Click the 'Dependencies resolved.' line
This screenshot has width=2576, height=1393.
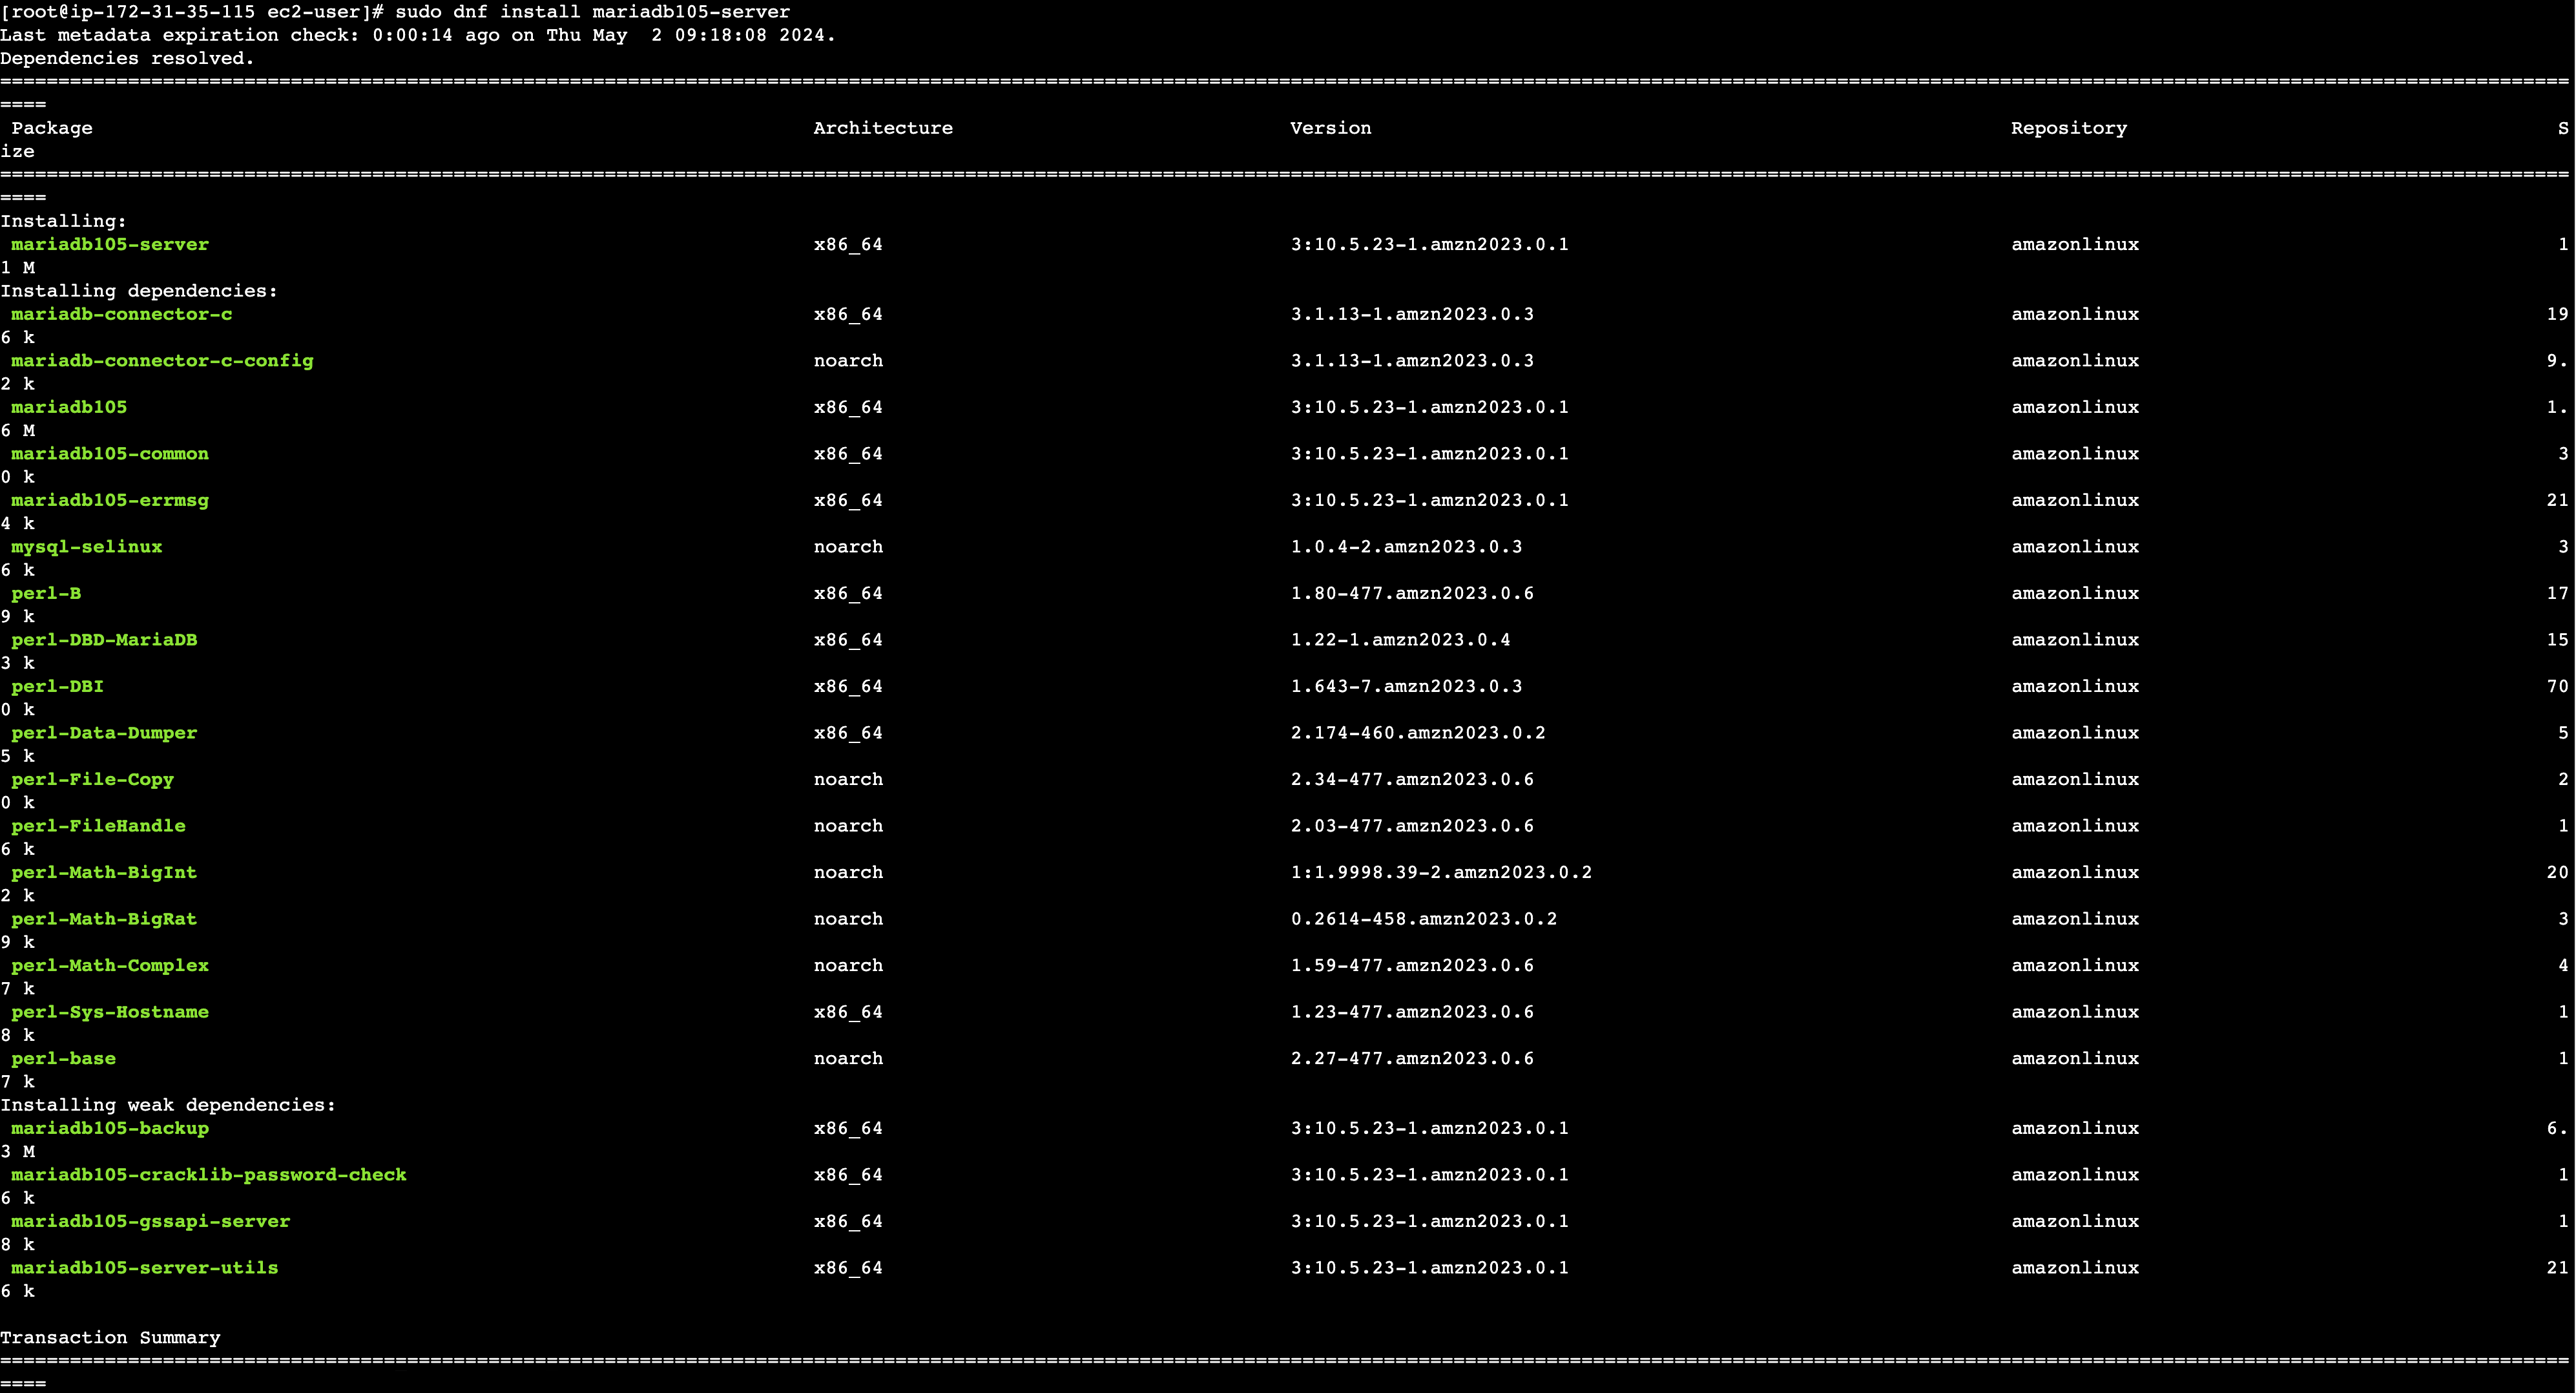pos(127,58)
